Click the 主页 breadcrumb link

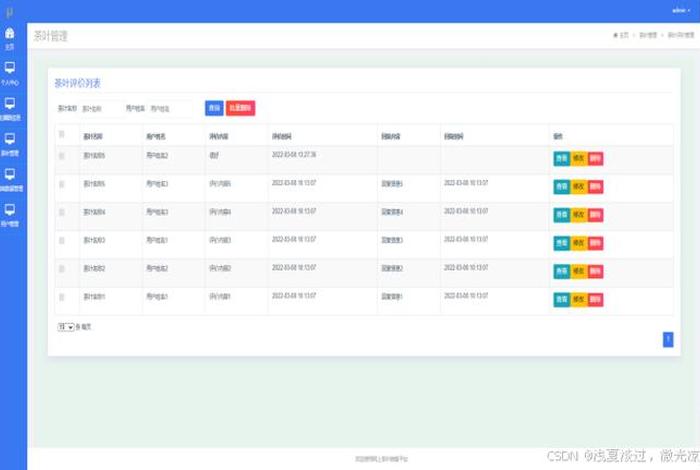[624, 35]
